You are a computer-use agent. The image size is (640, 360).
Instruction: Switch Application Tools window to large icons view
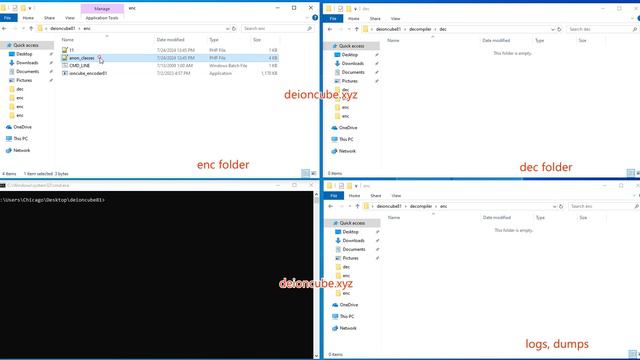pyautogui.click(x=313, y=173)
